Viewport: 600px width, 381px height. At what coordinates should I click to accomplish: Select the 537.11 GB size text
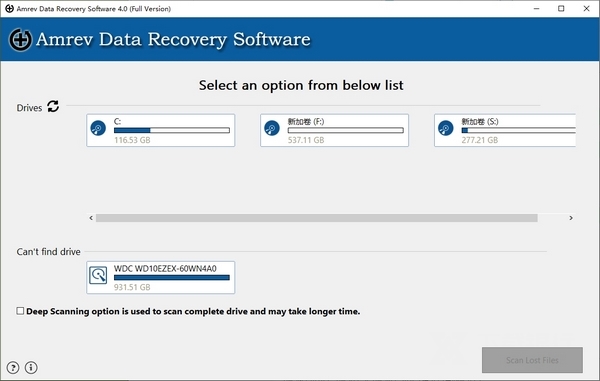(x=306, y=140)
